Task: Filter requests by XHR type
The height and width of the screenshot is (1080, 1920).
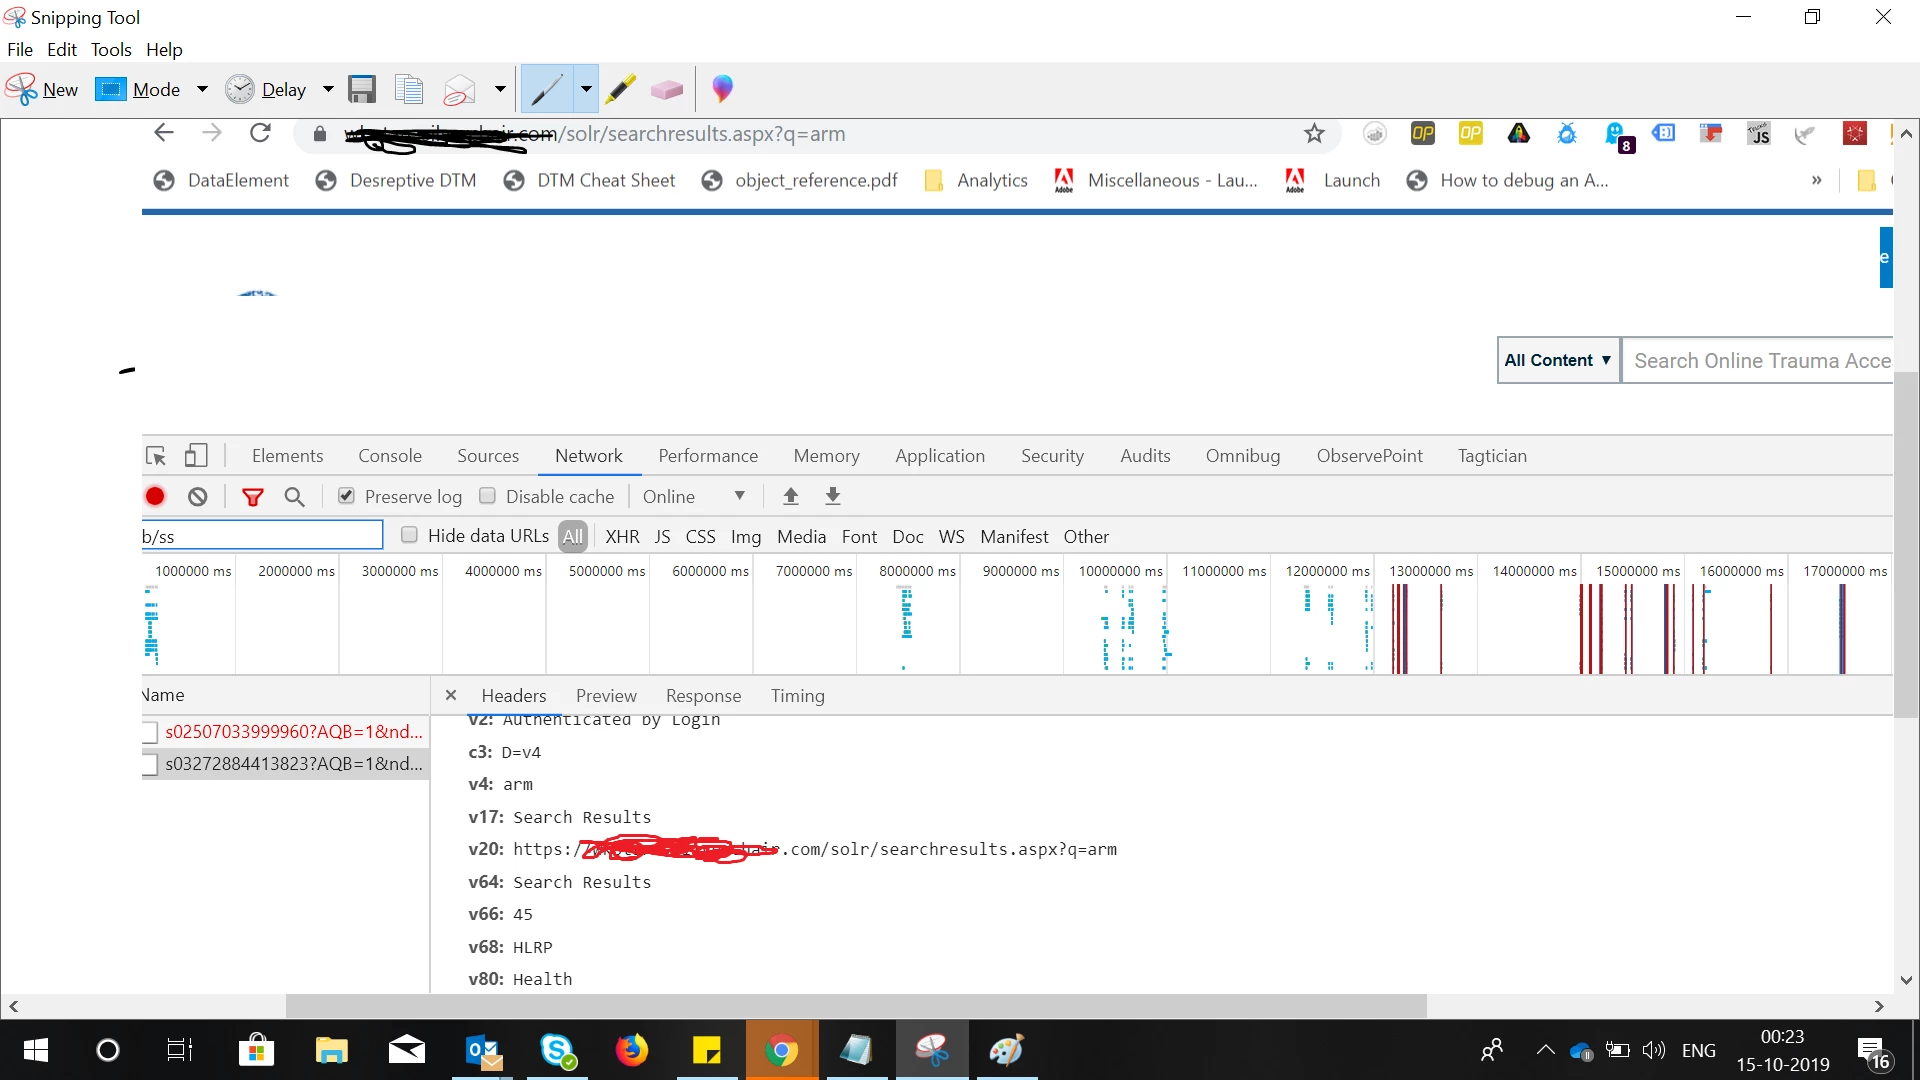Action: (622, 537)
